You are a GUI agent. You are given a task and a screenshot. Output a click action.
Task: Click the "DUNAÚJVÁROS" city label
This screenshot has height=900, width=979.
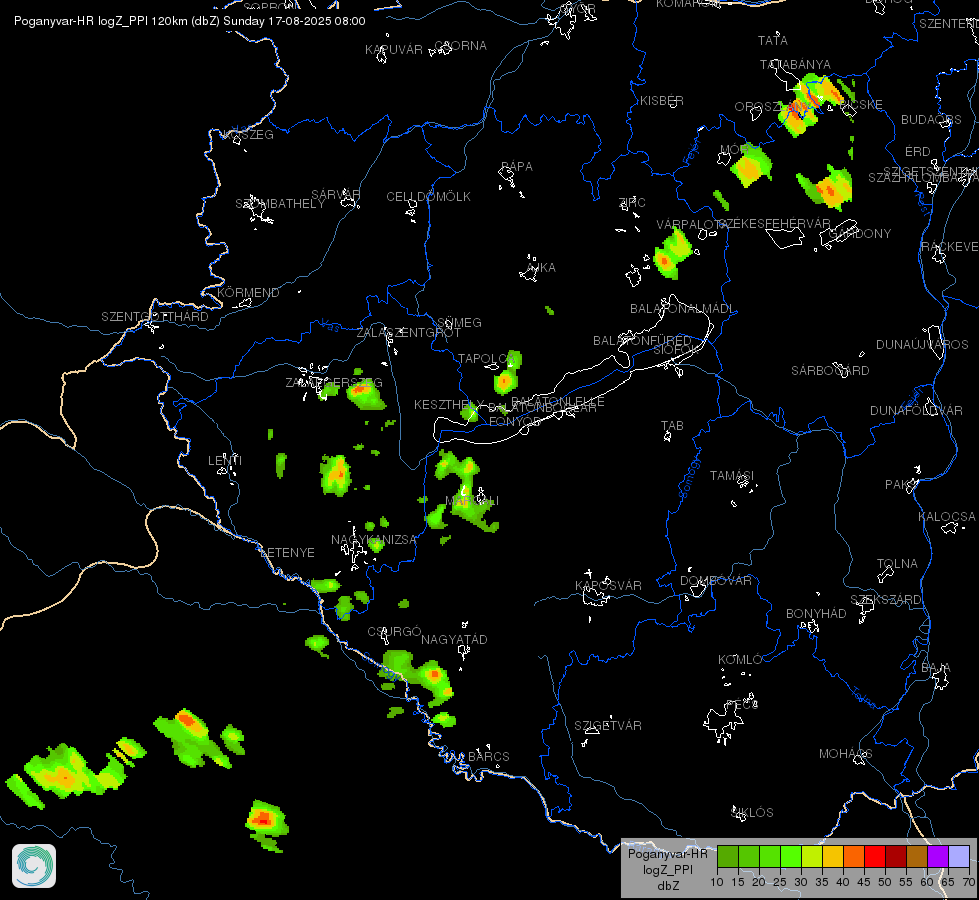click(x=922, y=345)
